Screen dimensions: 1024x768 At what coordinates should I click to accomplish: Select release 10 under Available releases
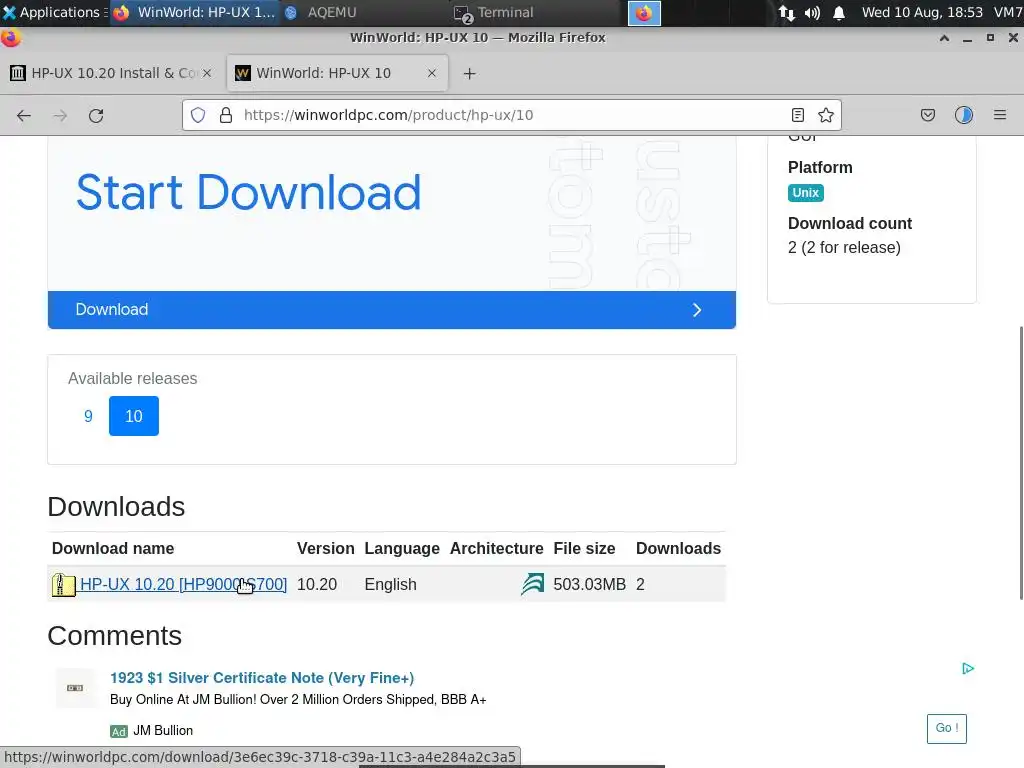(x=134, y=416)
